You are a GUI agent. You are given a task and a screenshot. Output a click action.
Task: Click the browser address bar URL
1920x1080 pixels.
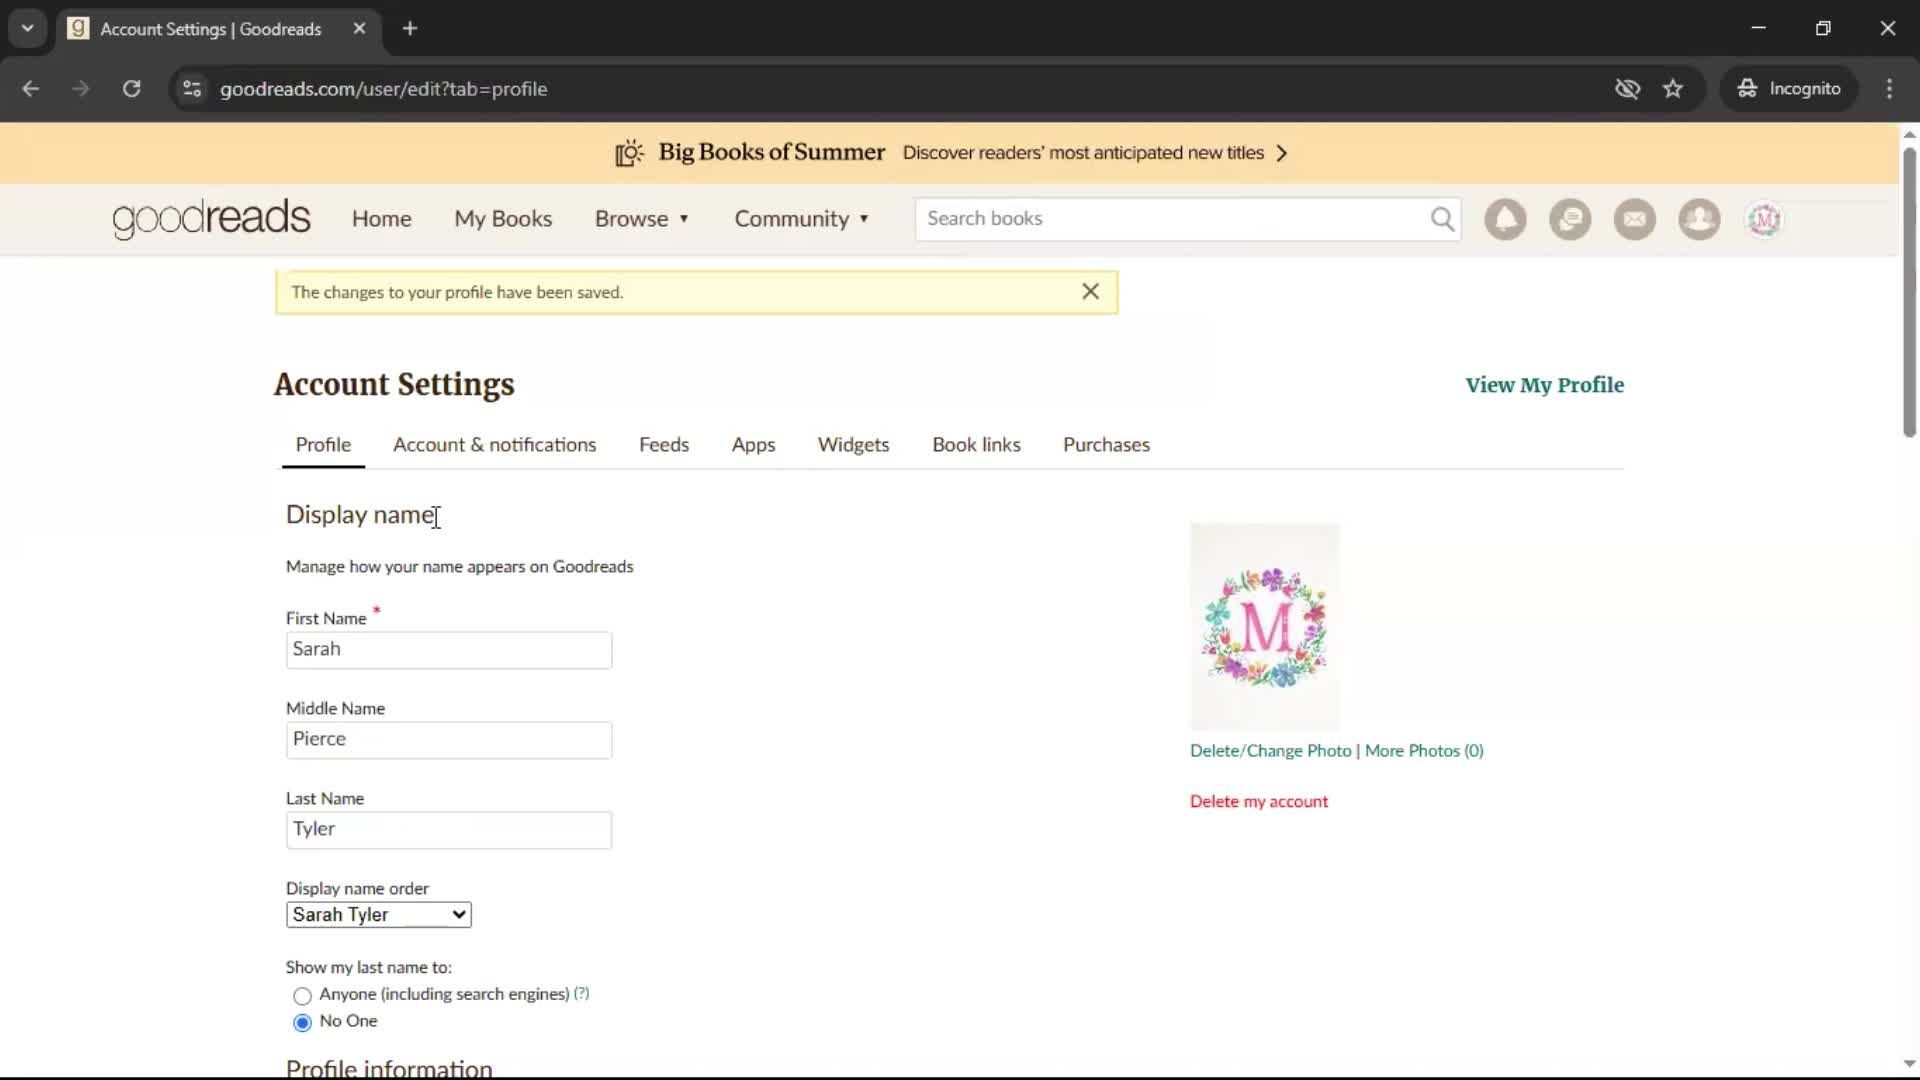(383, 89)
